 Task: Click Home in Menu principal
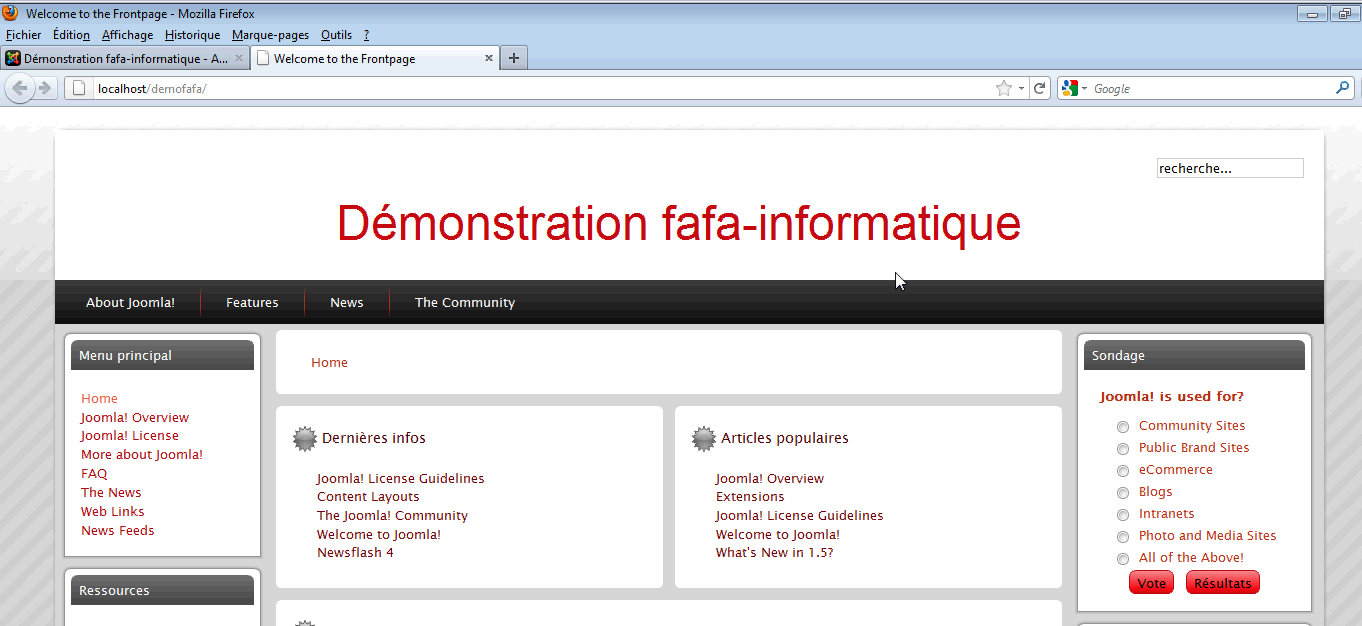coord(99,398)
